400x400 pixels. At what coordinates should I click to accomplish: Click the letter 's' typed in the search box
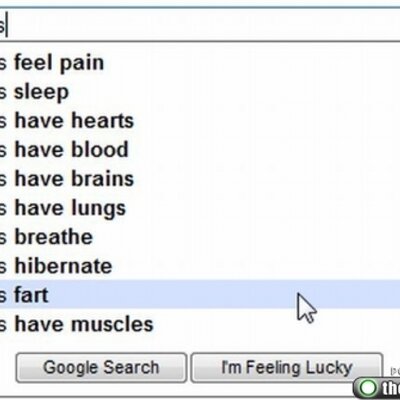tap(2, 27)
